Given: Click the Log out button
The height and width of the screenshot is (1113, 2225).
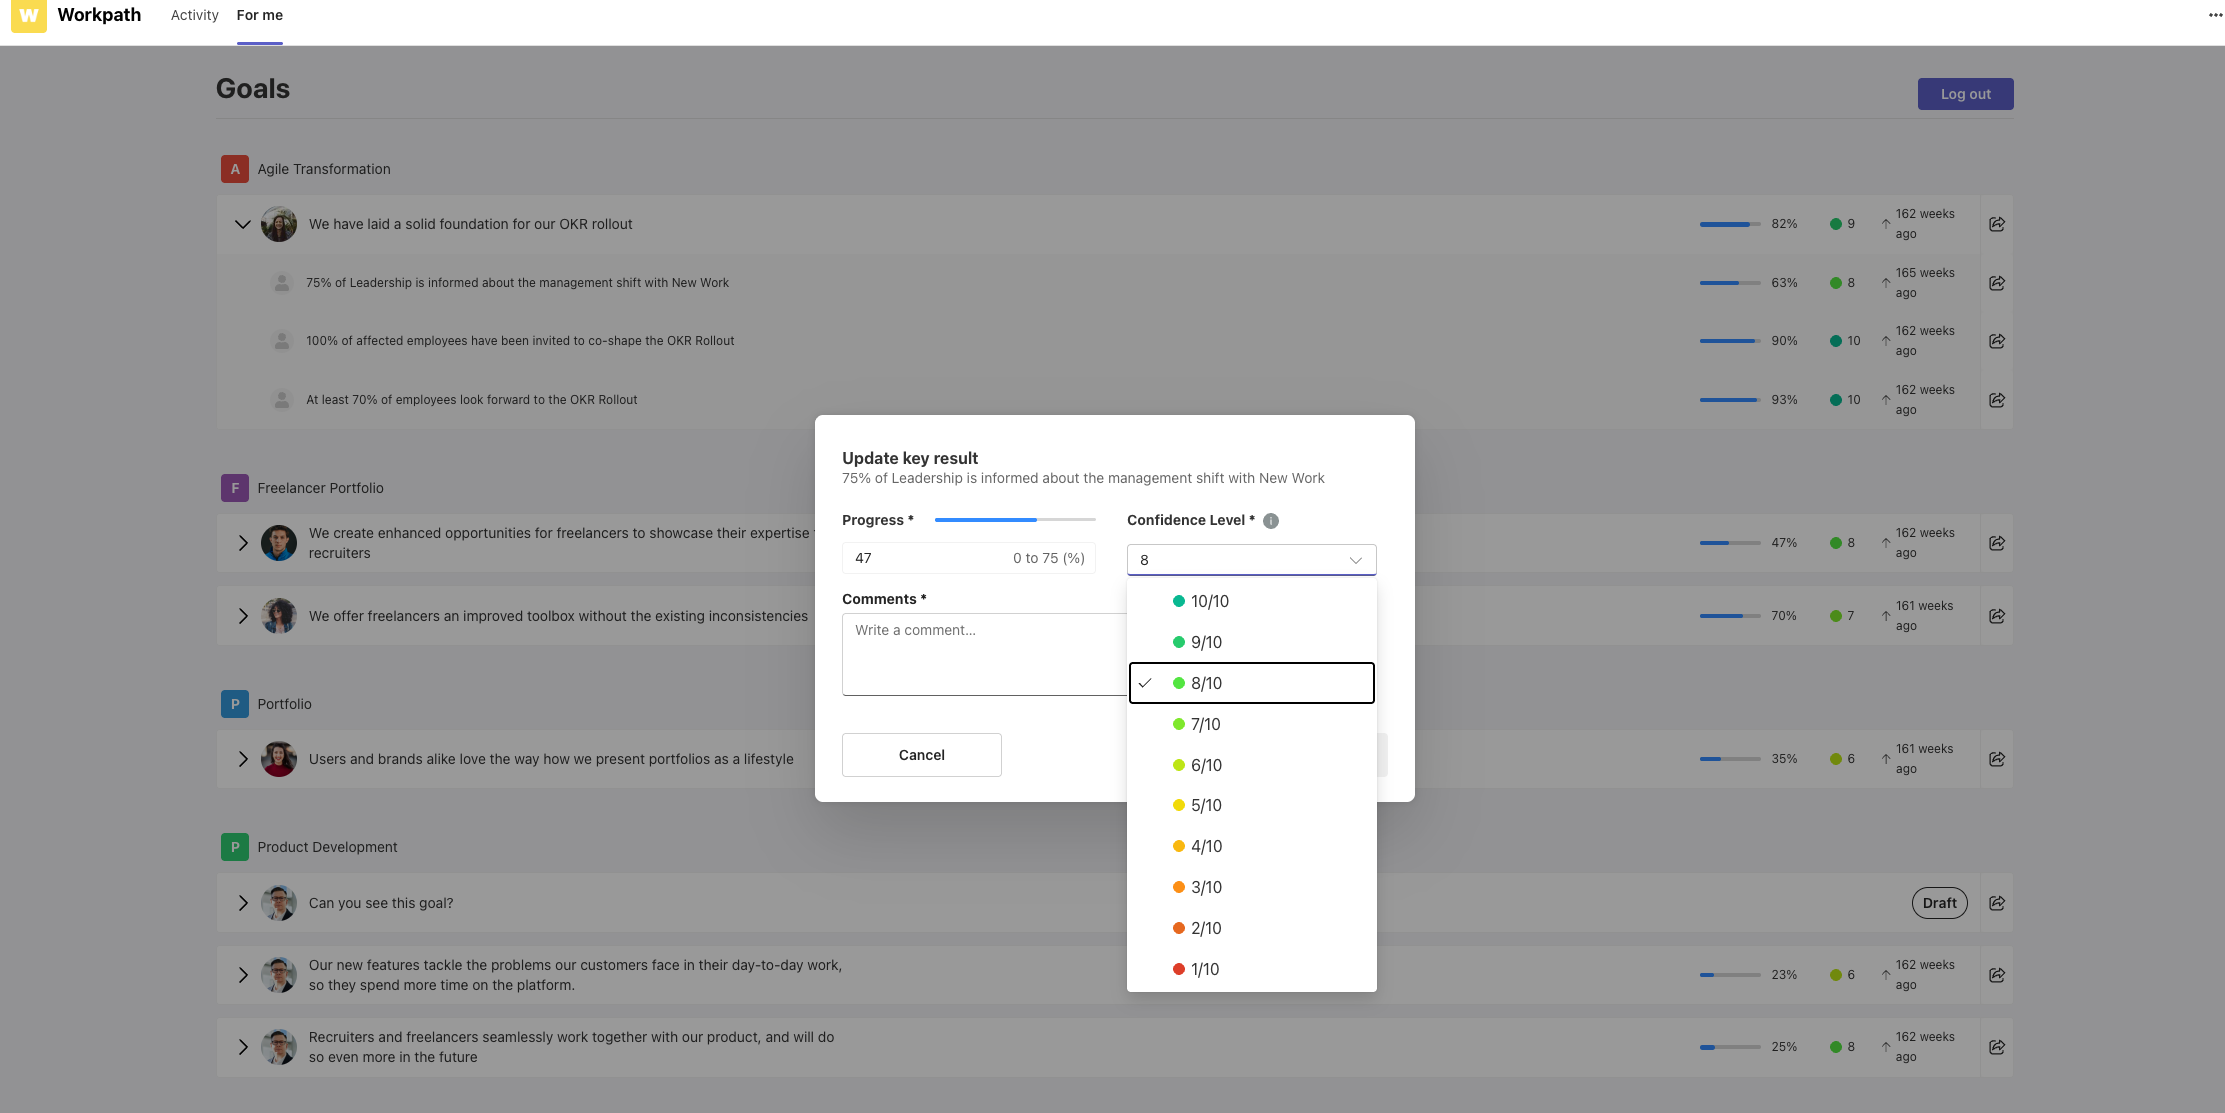Looking at the screenshot, I should click(1965, 94).
